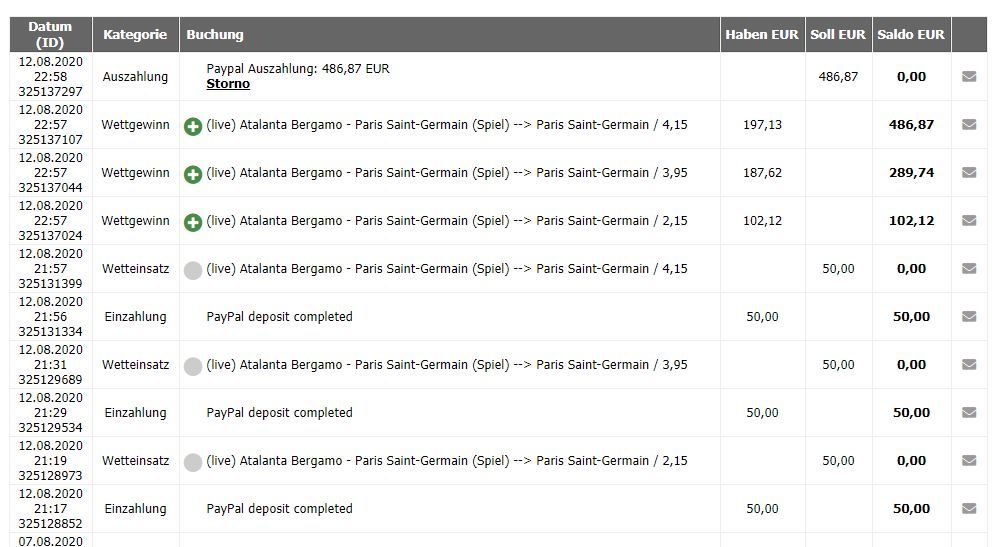Expand green plus icon for odds 3,95 win

193,174
